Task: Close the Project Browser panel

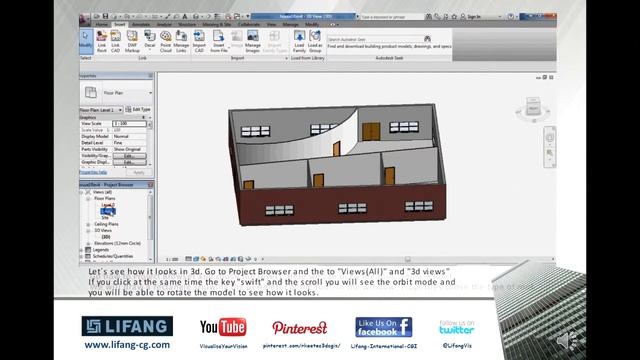Action: click(x=150, y=185)
